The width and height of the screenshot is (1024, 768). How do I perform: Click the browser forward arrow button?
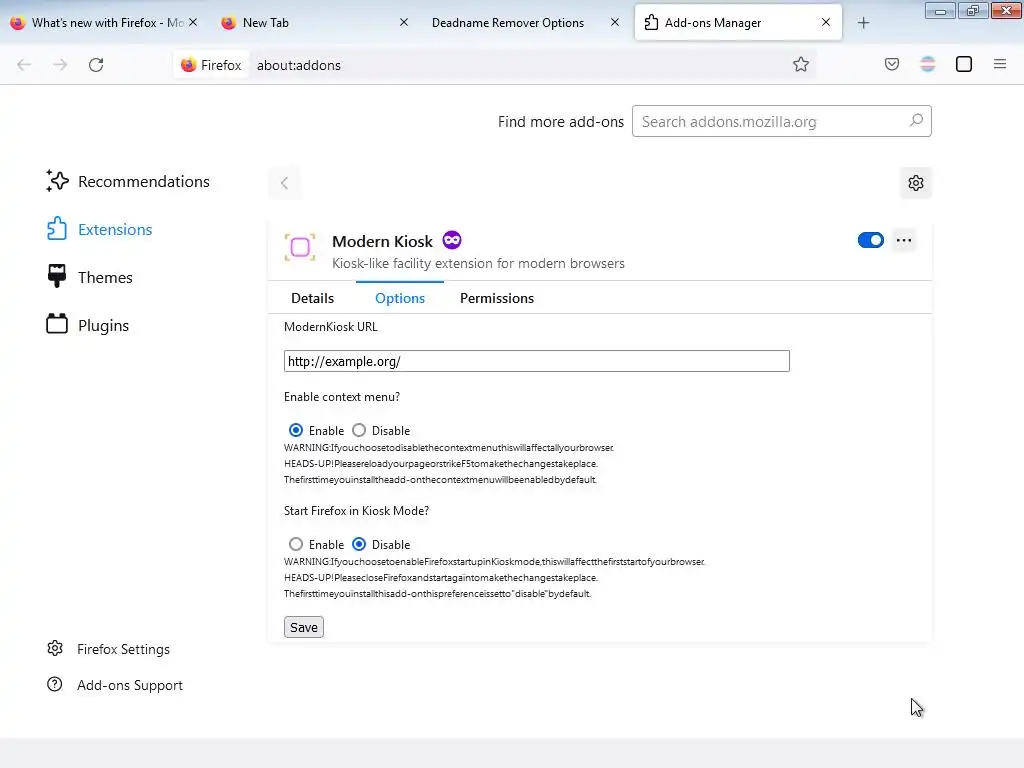pos(60,65)
